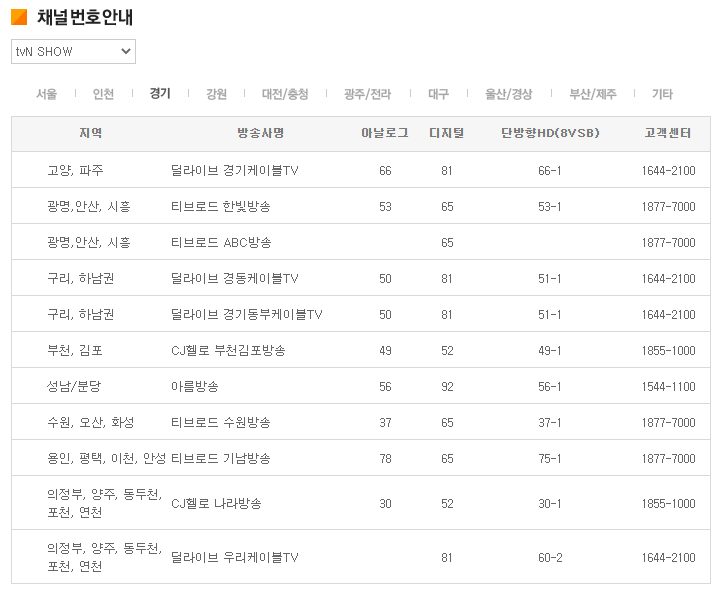This screenshot has height=592, width=722.
Task: Click the 49-1 HD channel cell
Action: coord(550,351)
